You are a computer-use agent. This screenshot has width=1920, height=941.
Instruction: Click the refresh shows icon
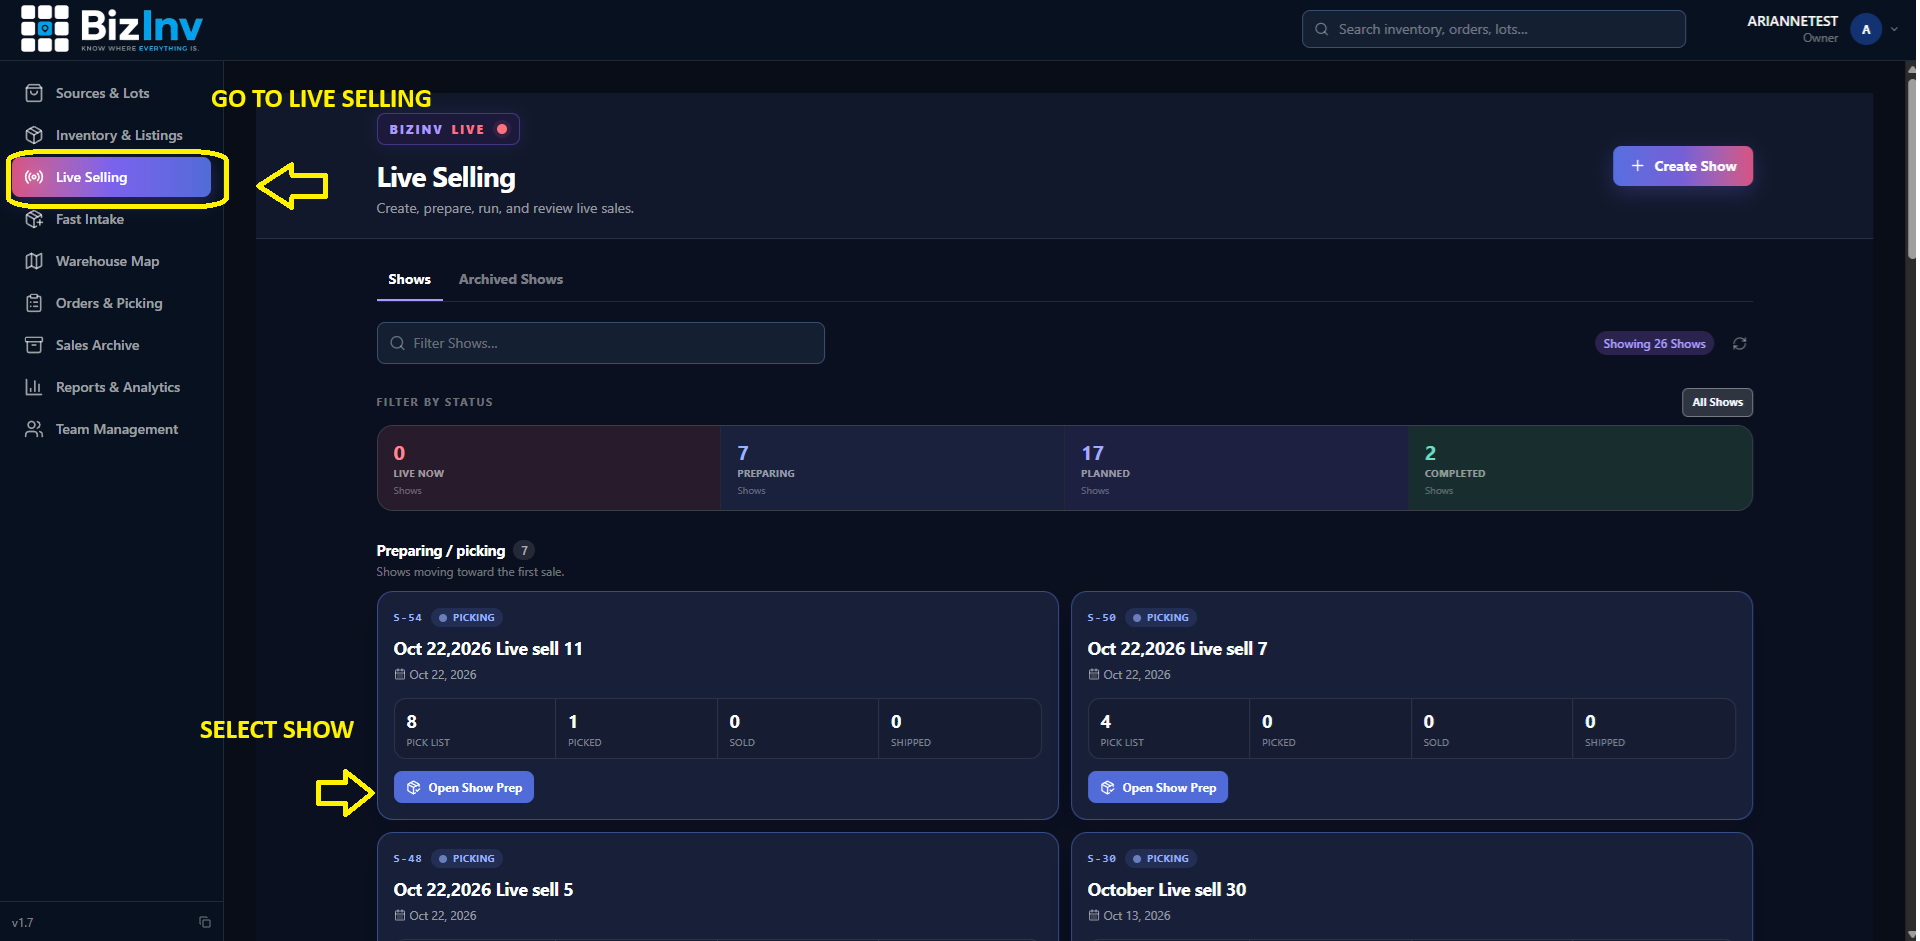click(x=1740, y=343)
